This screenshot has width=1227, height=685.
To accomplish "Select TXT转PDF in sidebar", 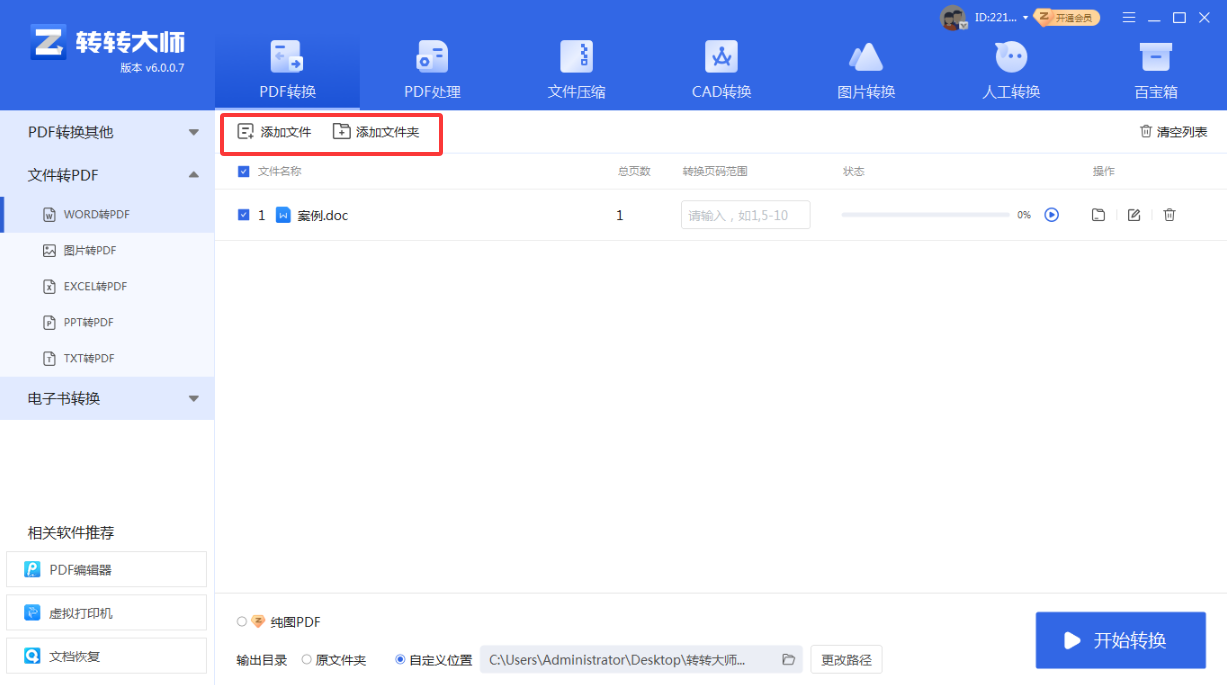I will [107, 358].
